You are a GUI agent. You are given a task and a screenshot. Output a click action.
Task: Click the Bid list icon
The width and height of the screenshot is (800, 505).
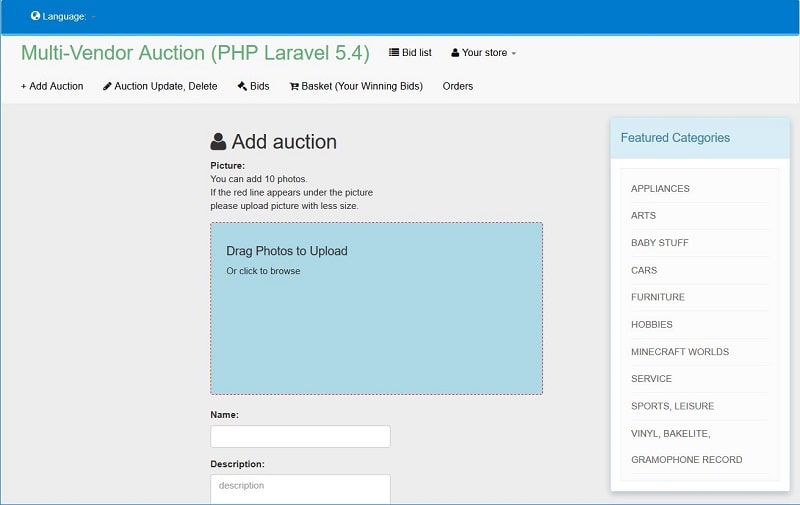[394, 52]
